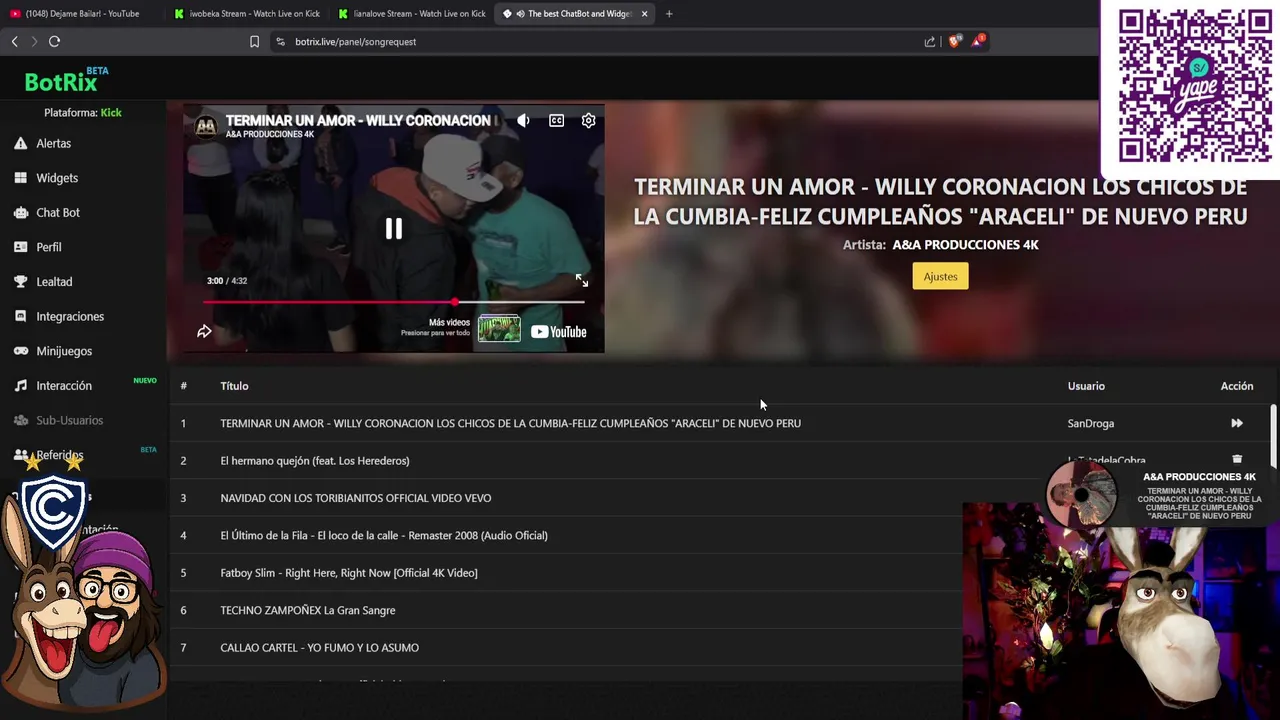
Task: Click the song queue scrollbar
Action: (x=1273, y=437)
